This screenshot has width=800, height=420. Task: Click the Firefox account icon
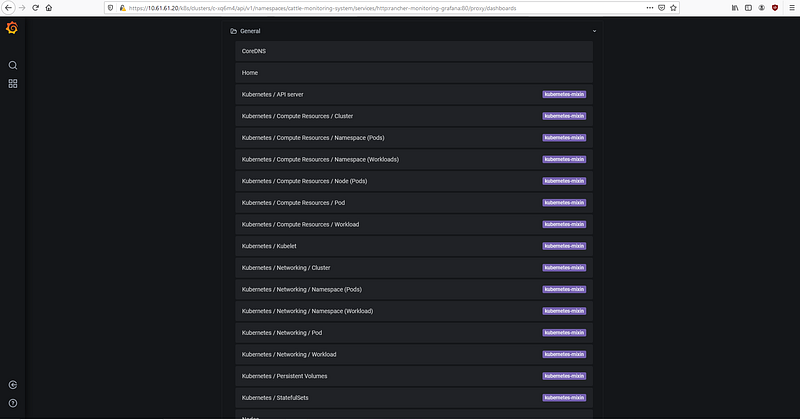761,8
